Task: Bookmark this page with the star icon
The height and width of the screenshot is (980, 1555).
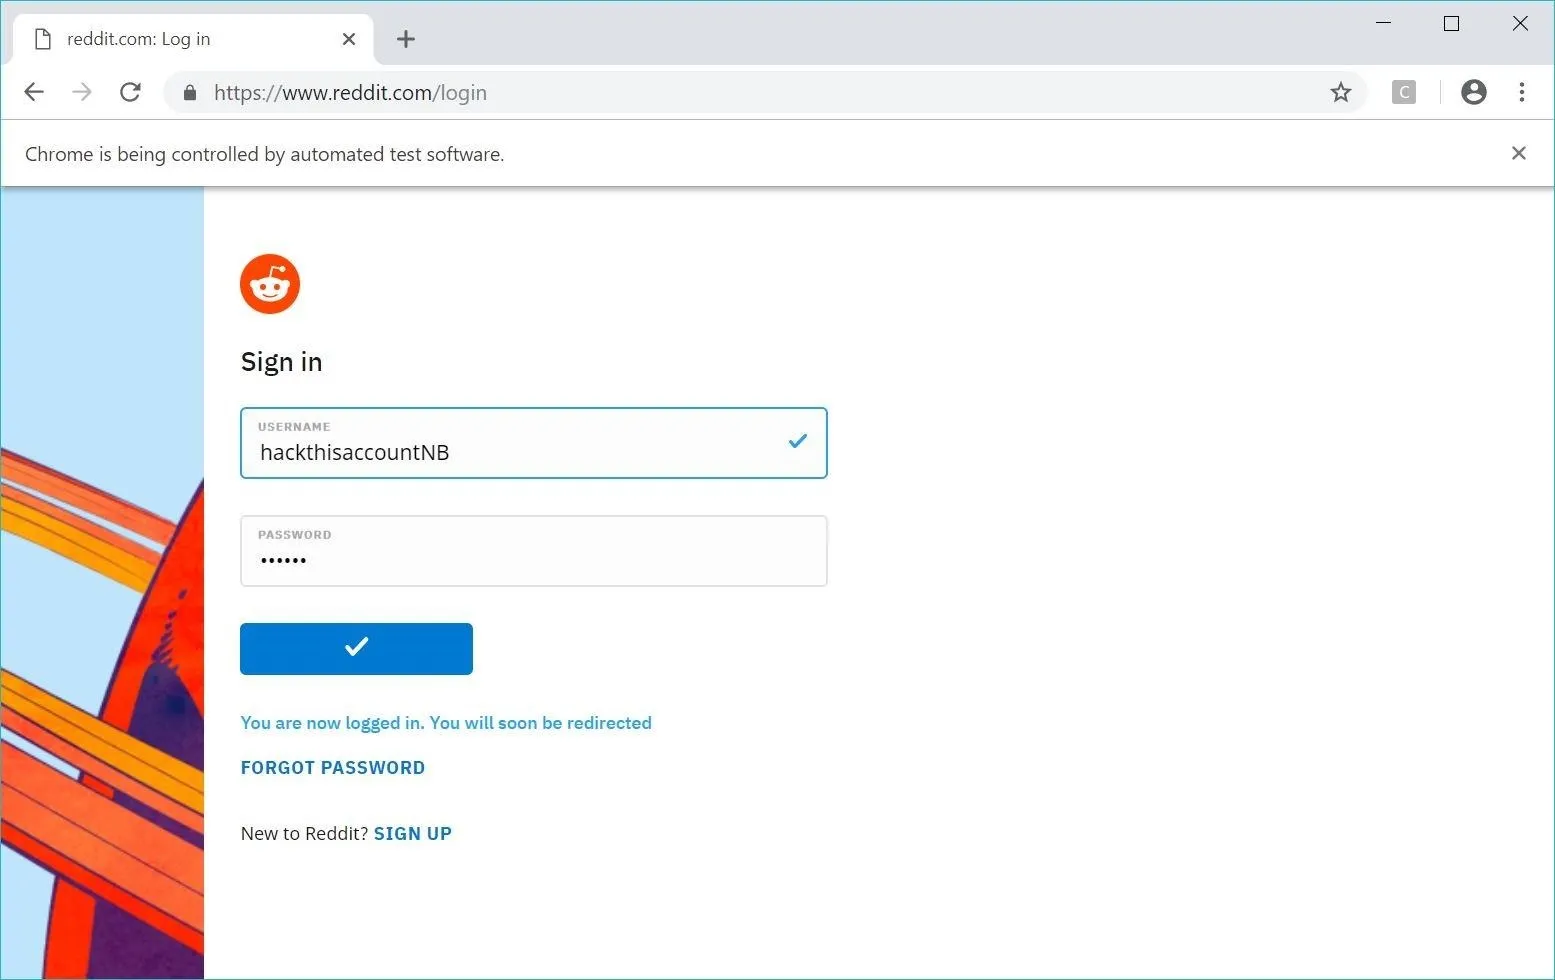Action: pos(1341,93)
